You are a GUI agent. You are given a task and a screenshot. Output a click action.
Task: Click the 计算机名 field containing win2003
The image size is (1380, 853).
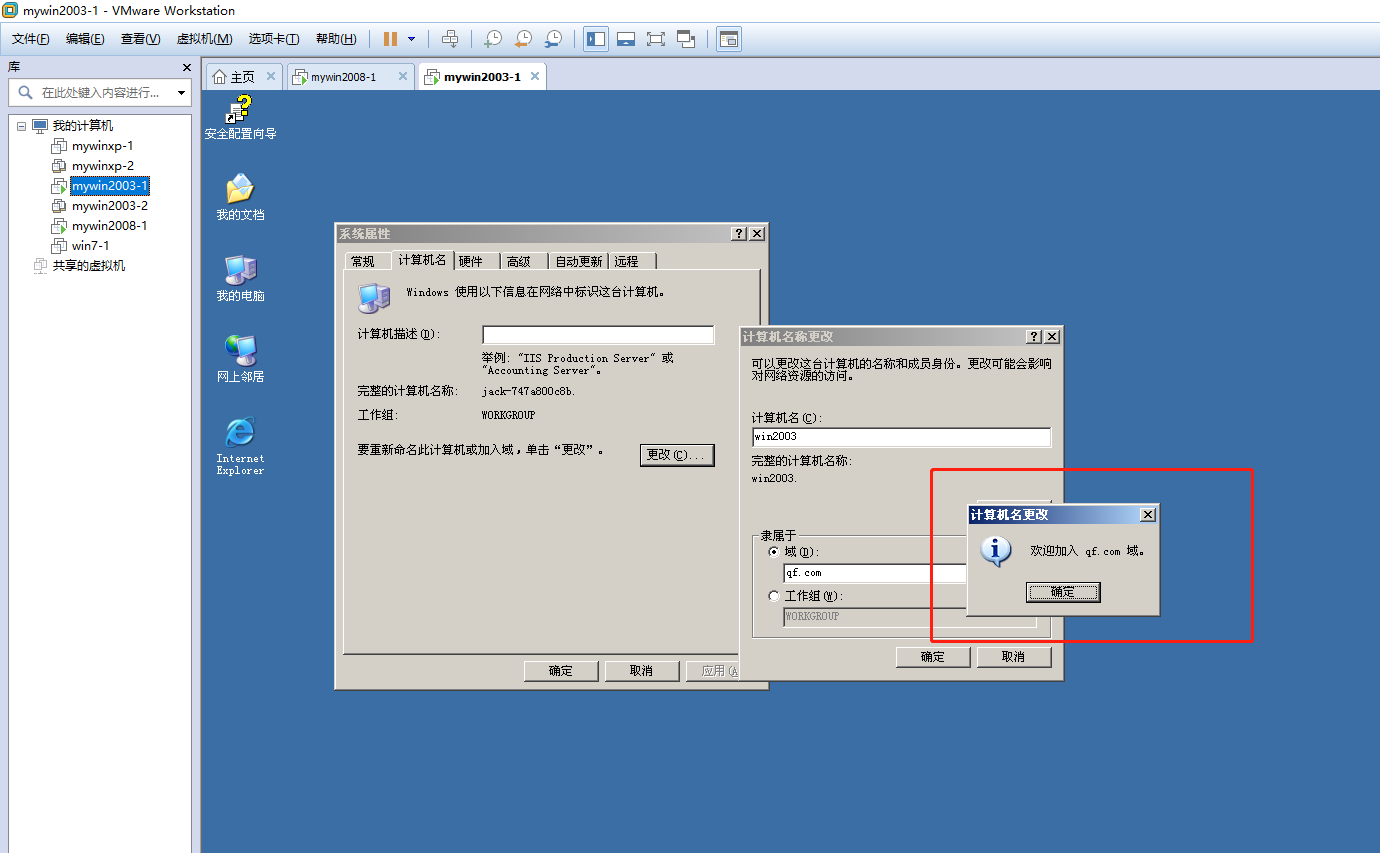click(x=902, y=437)
